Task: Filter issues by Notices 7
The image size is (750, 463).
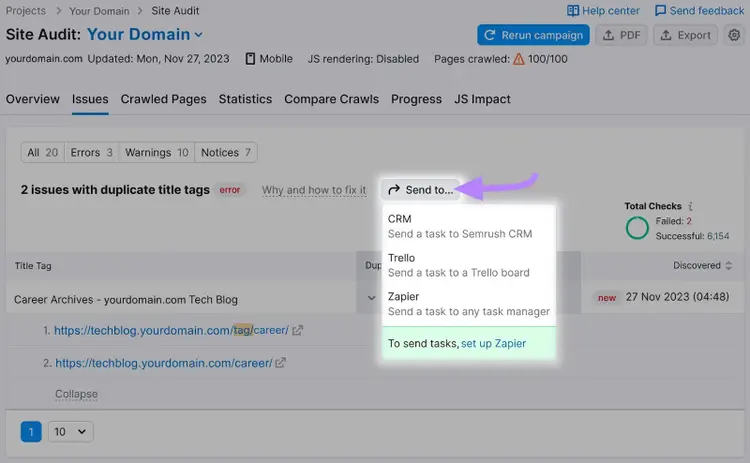Action: [226, 152]
